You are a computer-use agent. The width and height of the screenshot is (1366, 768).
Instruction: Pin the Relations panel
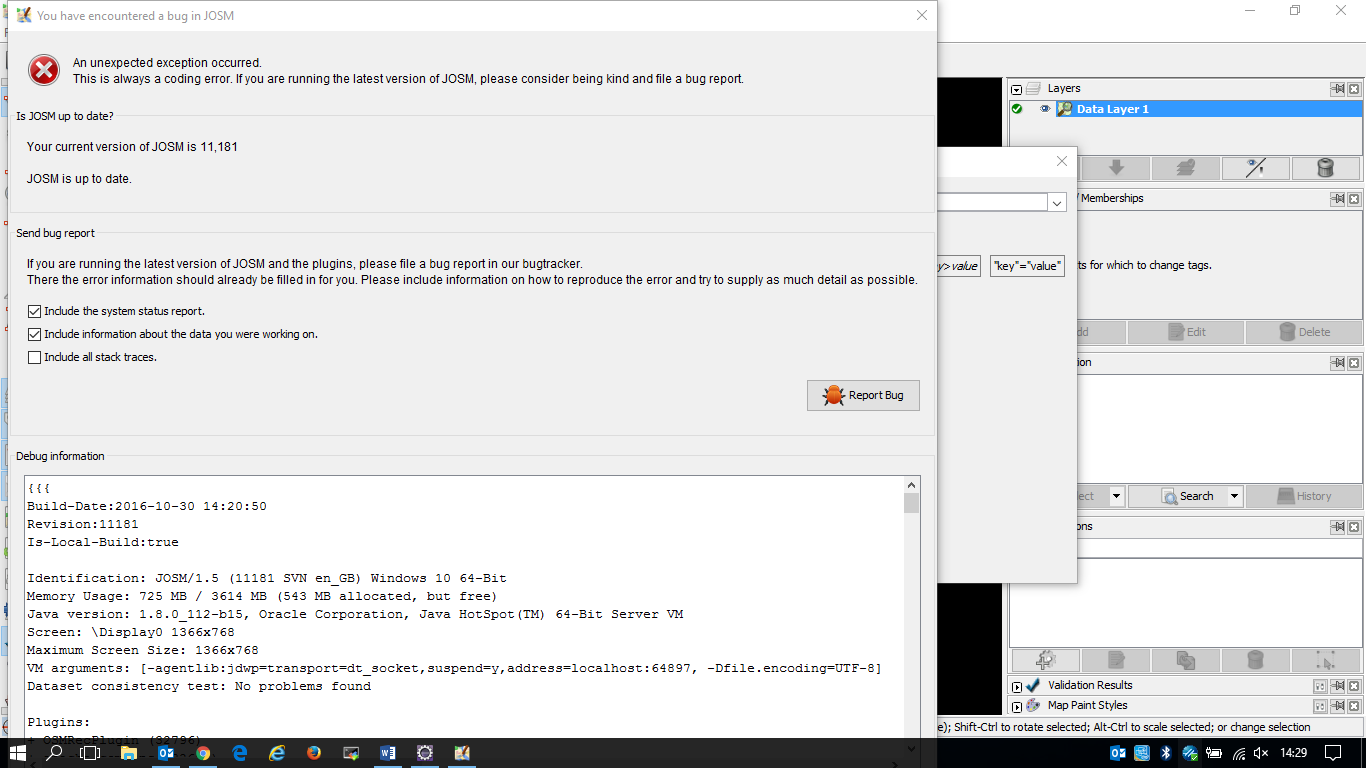pos(1337,527)
